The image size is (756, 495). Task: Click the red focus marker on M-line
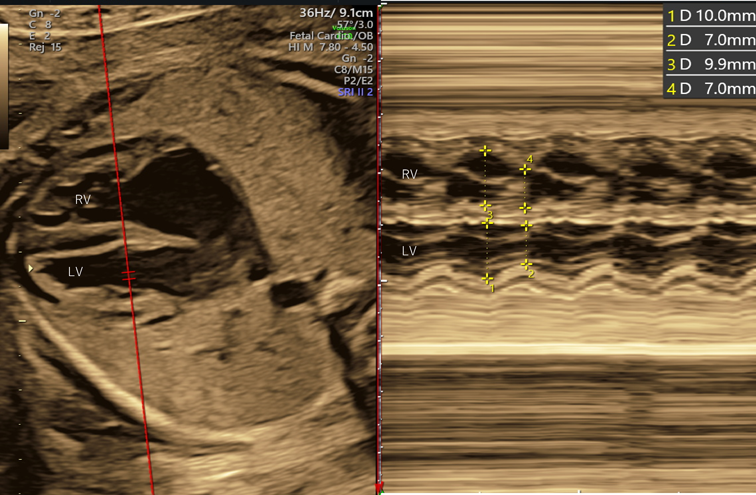click(128, 272)
